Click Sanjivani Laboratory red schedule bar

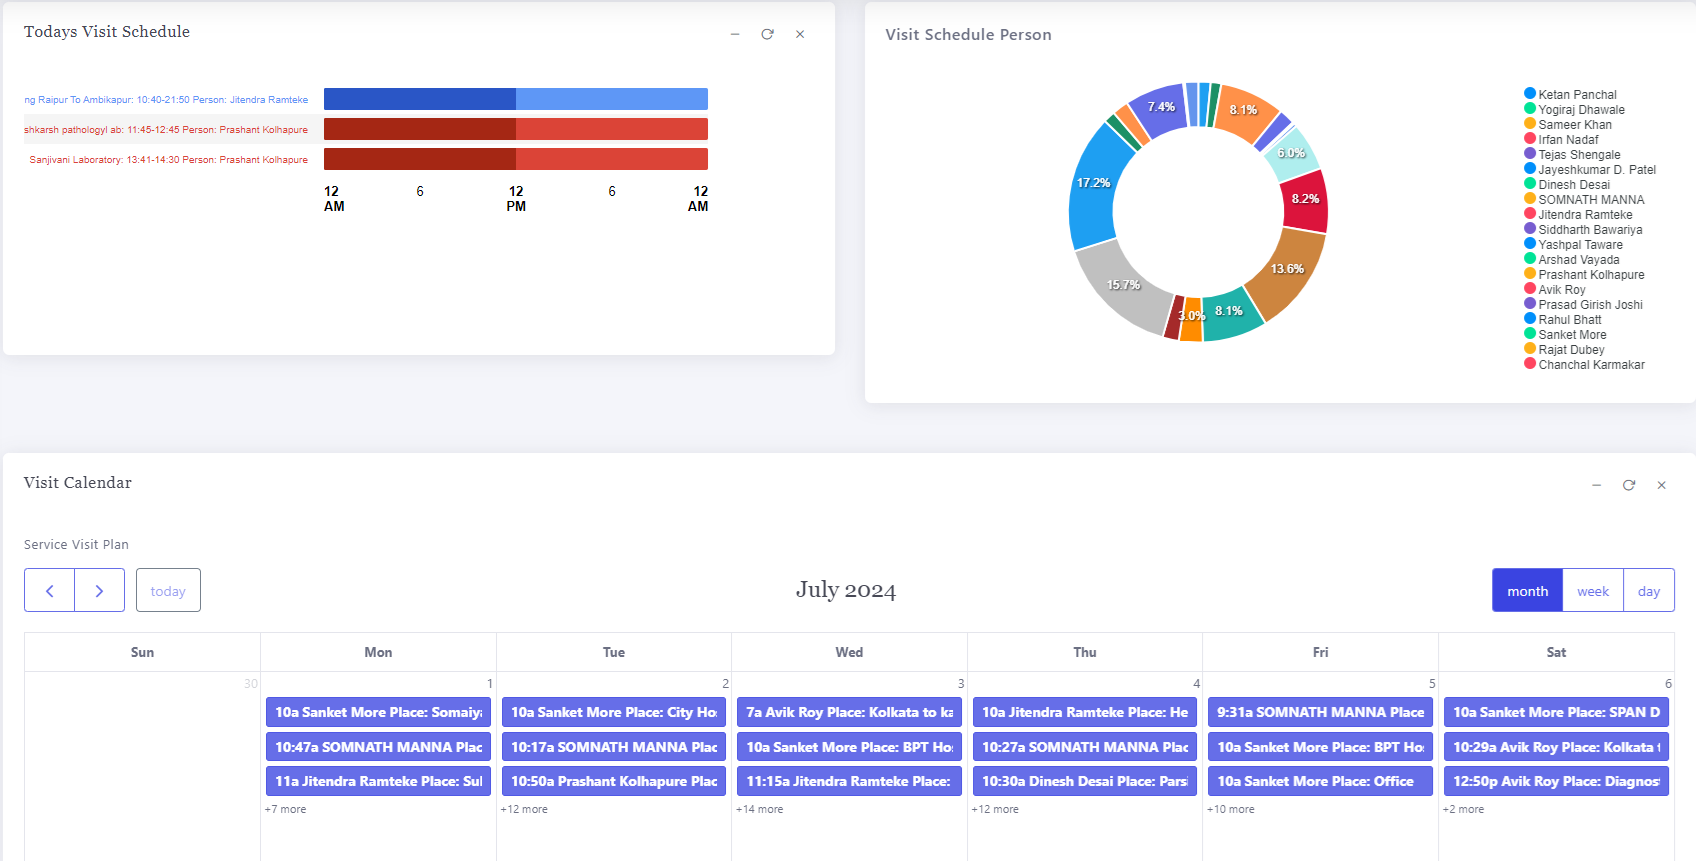coord(516,159)
